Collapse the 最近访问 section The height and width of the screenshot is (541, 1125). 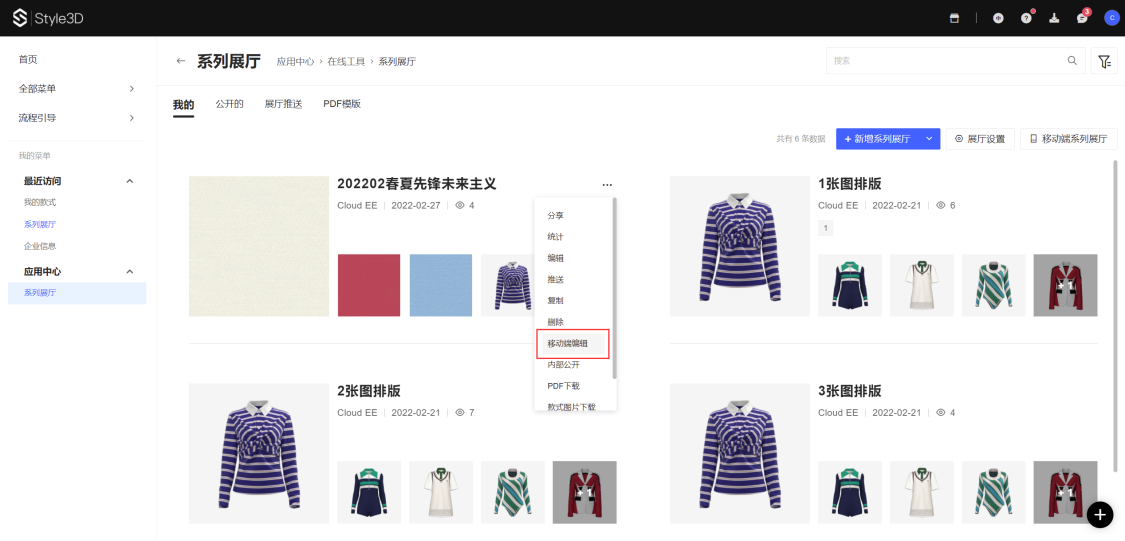(x=129, y=181)
